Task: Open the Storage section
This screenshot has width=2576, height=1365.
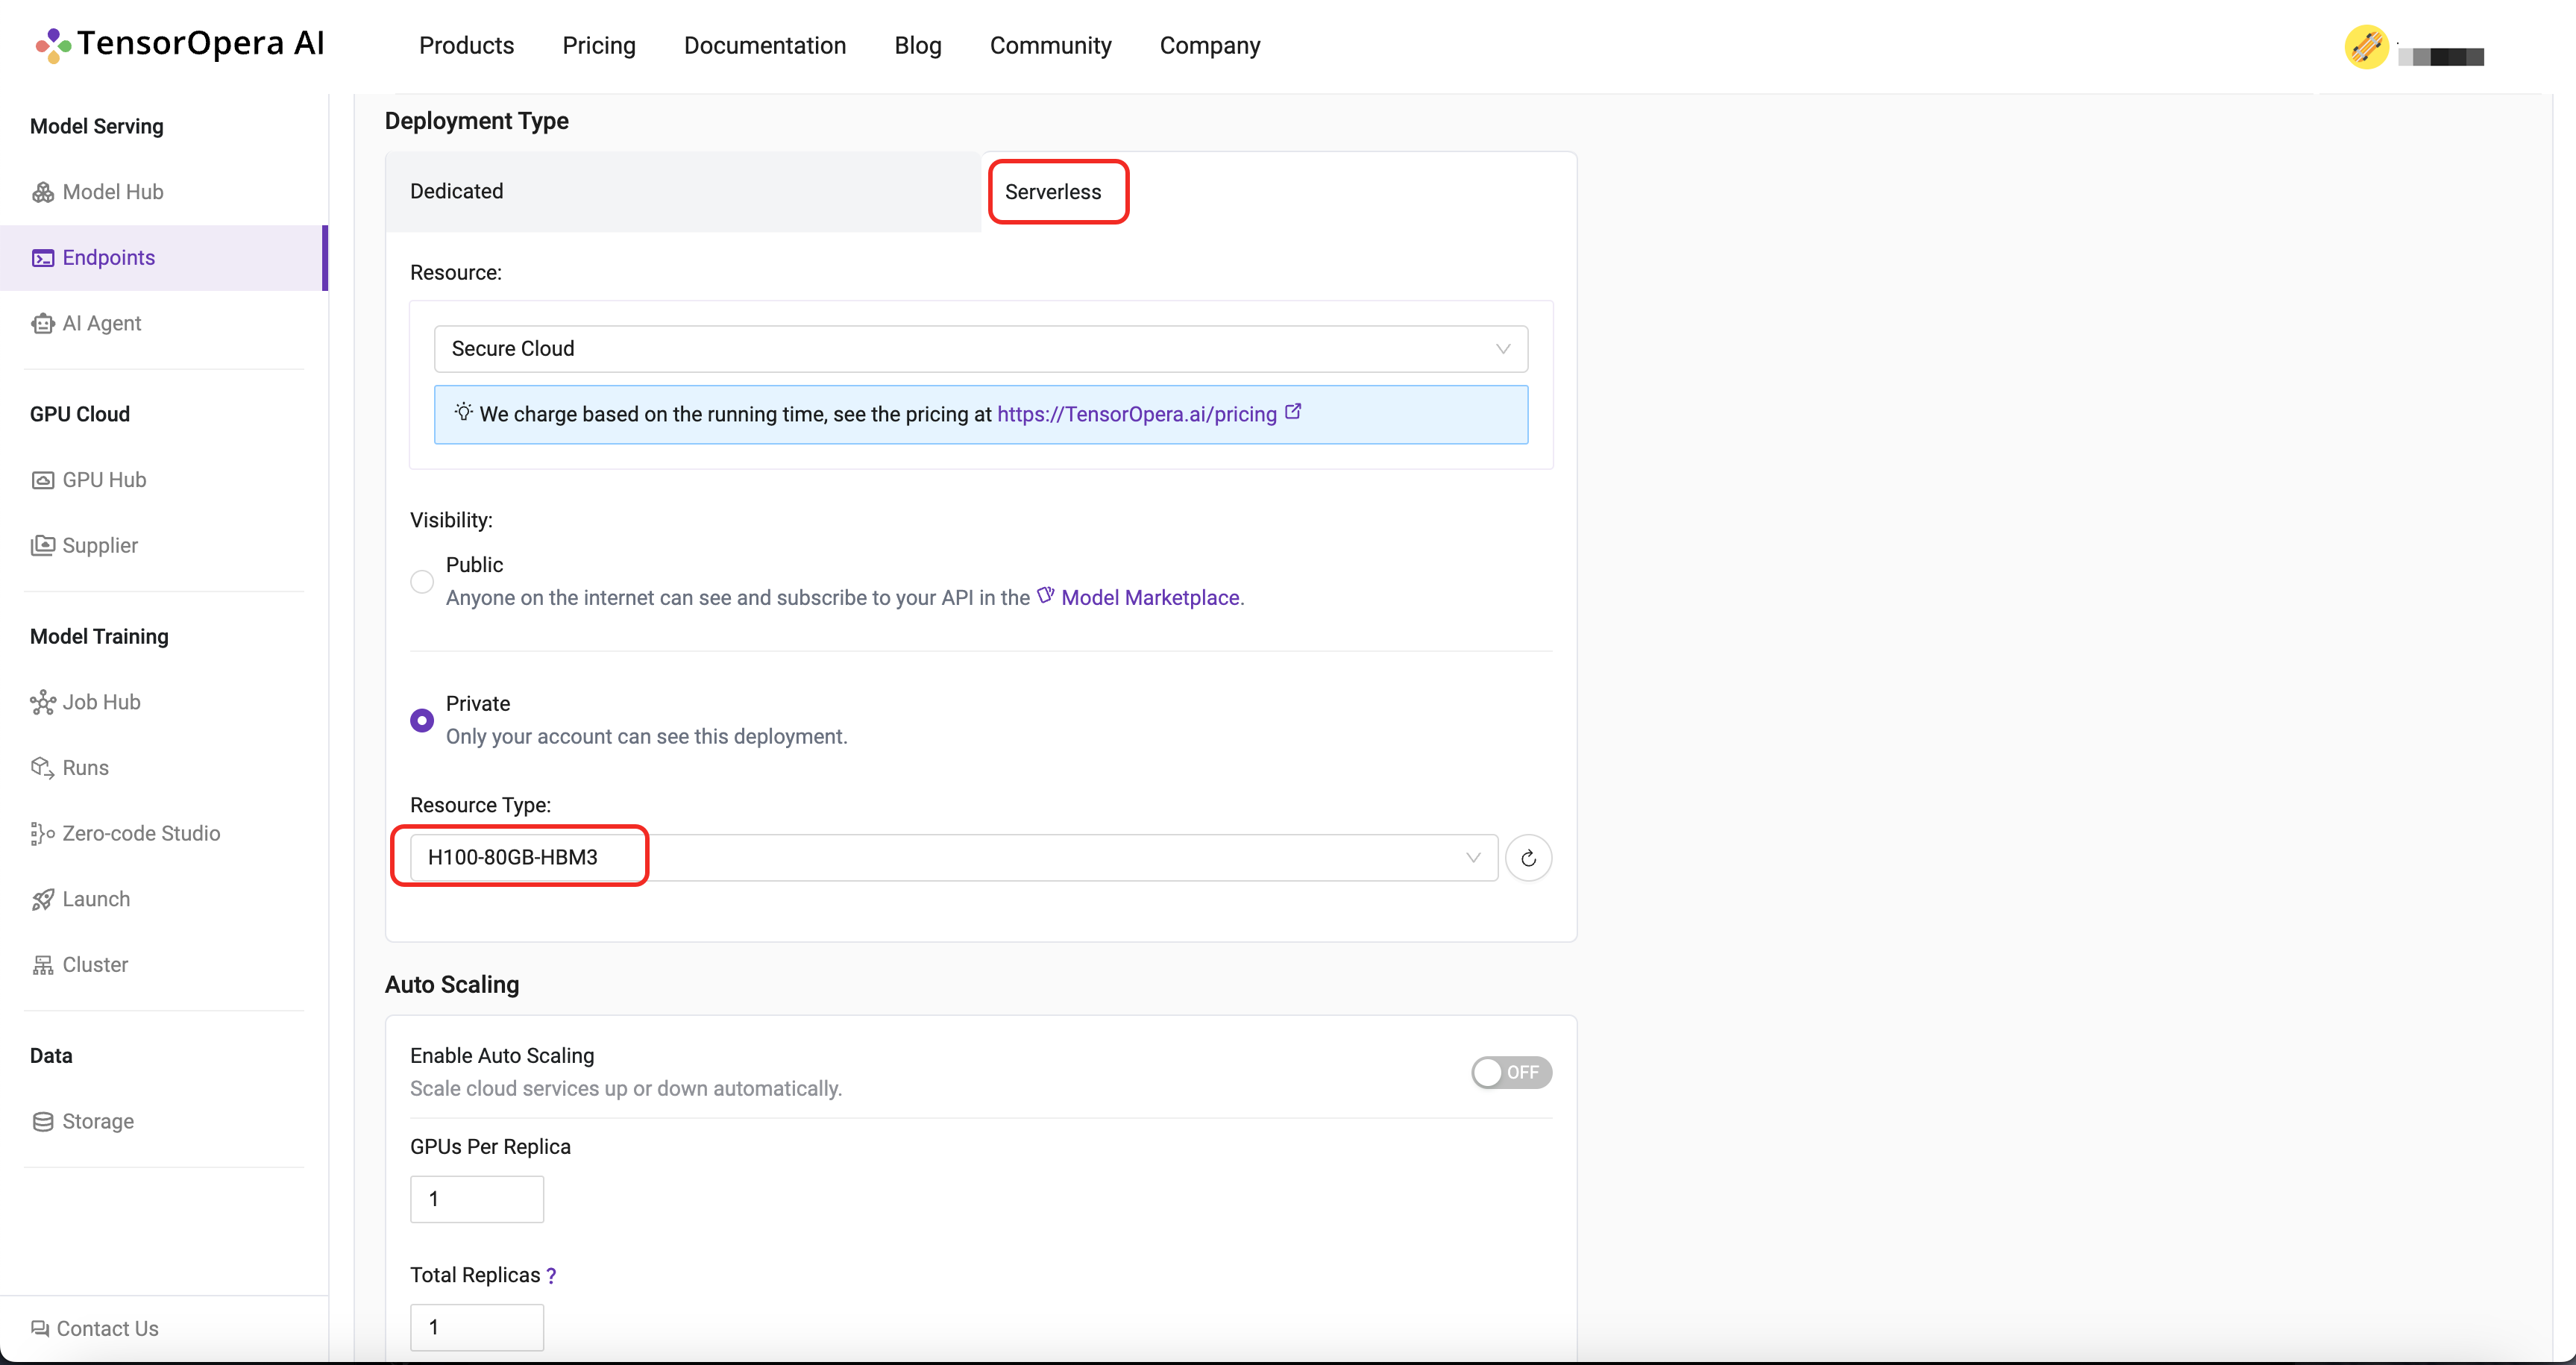Action: point(97,1120)
